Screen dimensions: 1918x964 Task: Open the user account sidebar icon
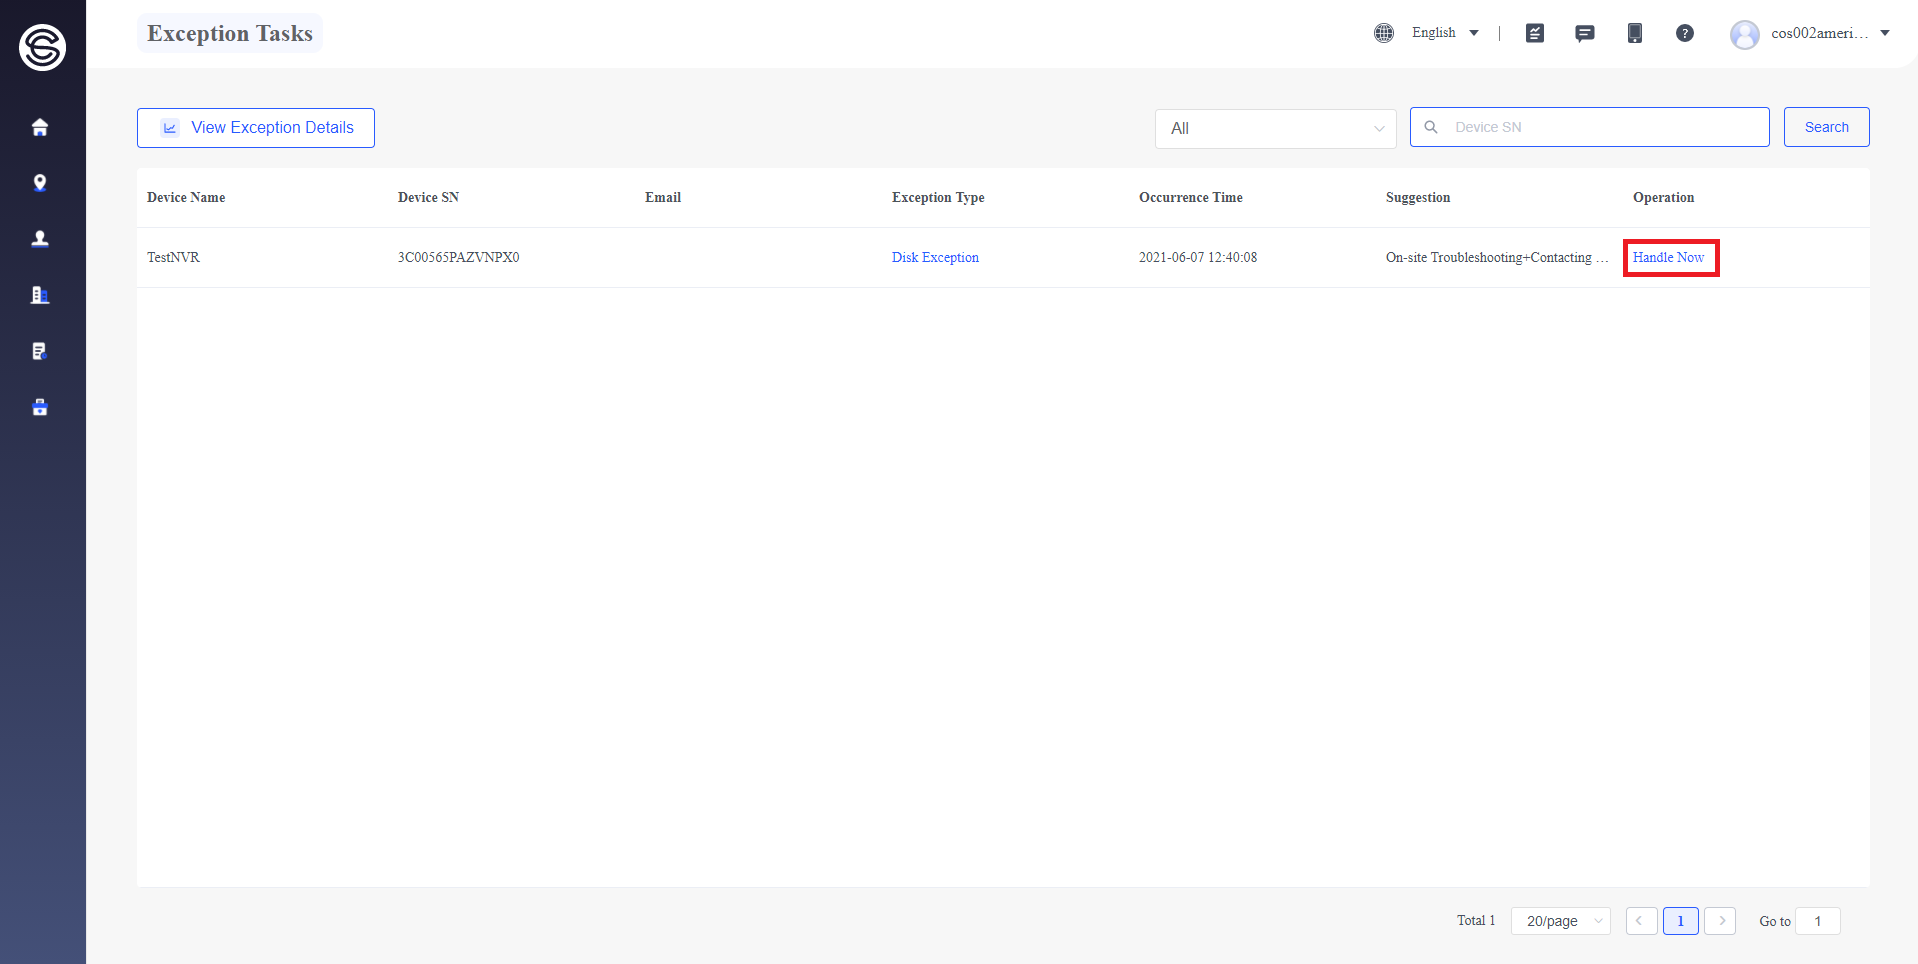[40, 239]
